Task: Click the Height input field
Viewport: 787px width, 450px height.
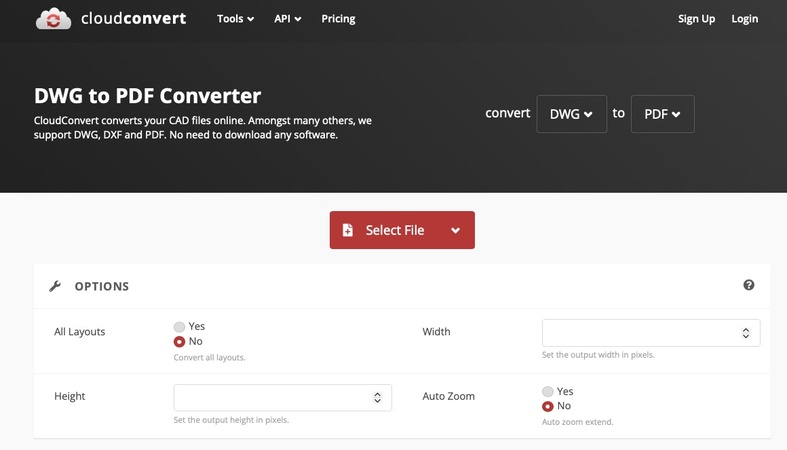Action: click(x=283, y=398)
